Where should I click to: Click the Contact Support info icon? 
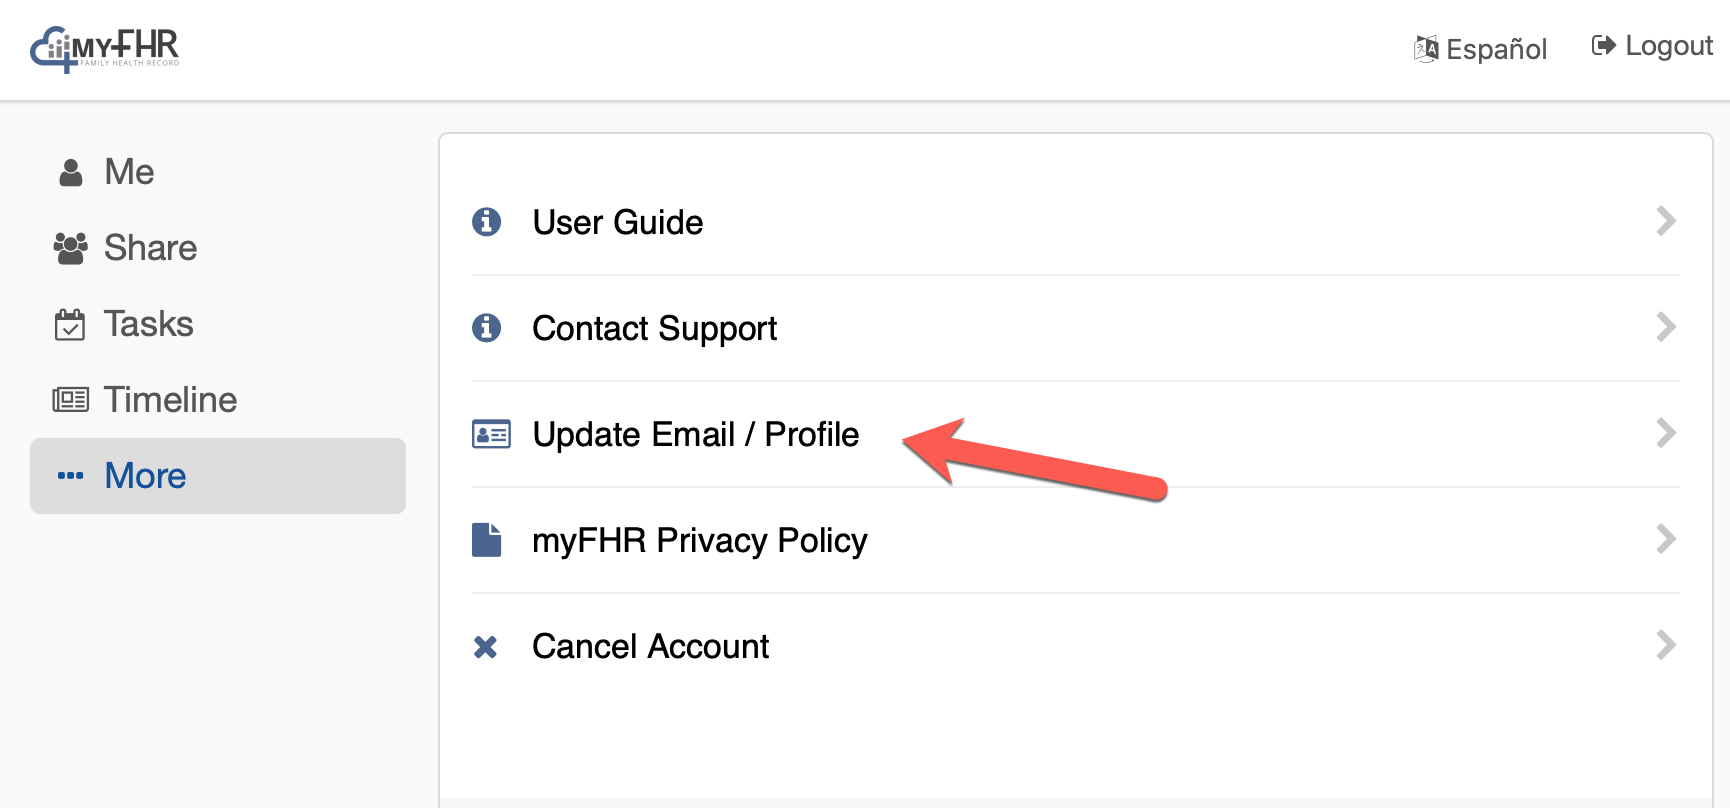(x=487, y=327)
